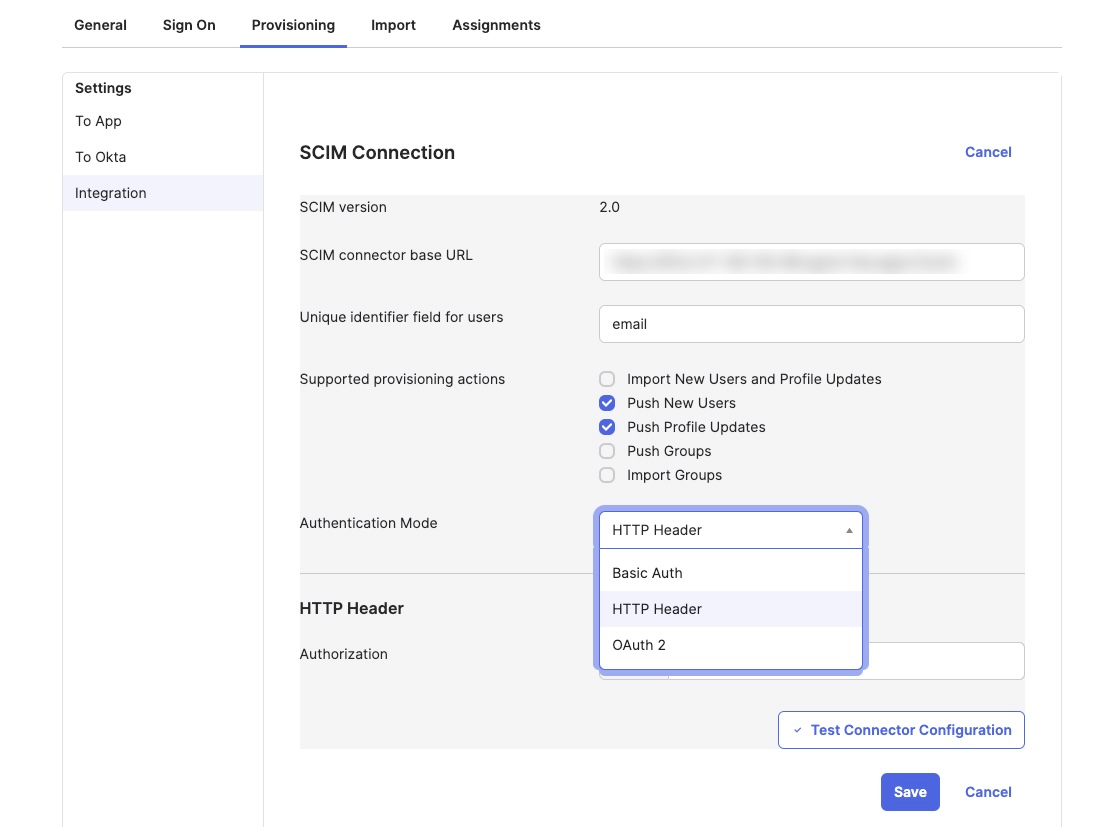Click the SCIM version value 2.0

coord(609,207)
